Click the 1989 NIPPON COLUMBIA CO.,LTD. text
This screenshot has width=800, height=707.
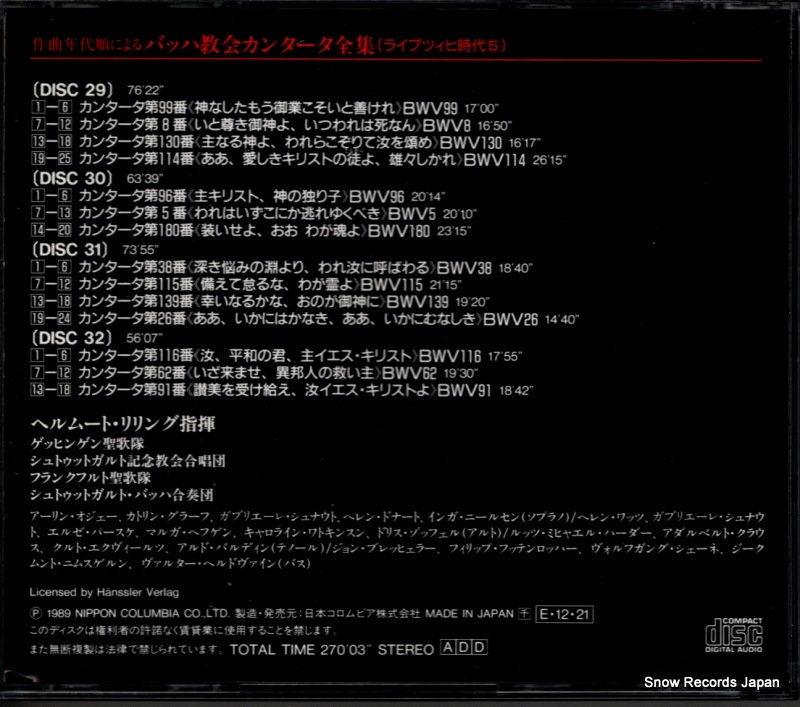coord(138,613)
